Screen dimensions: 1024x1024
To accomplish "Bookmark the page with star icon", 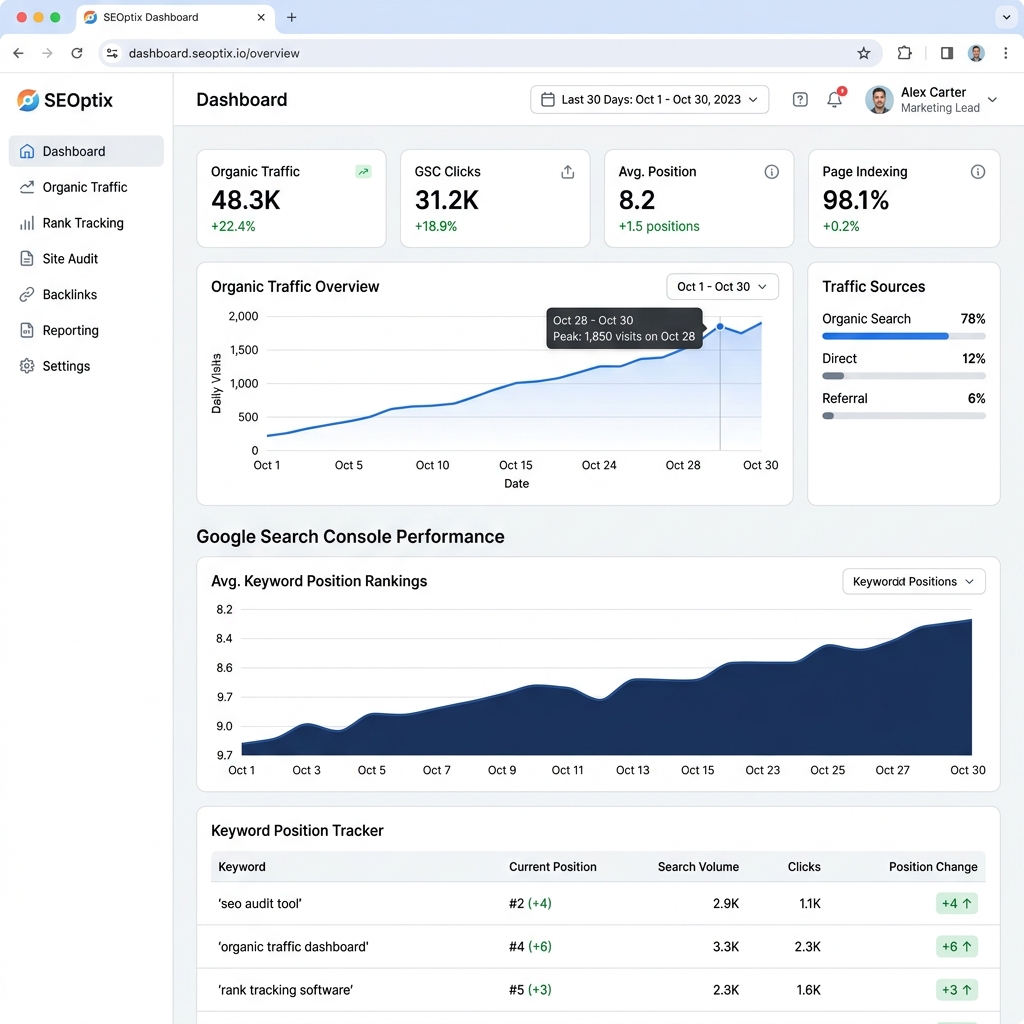I will tap(863, 53).
